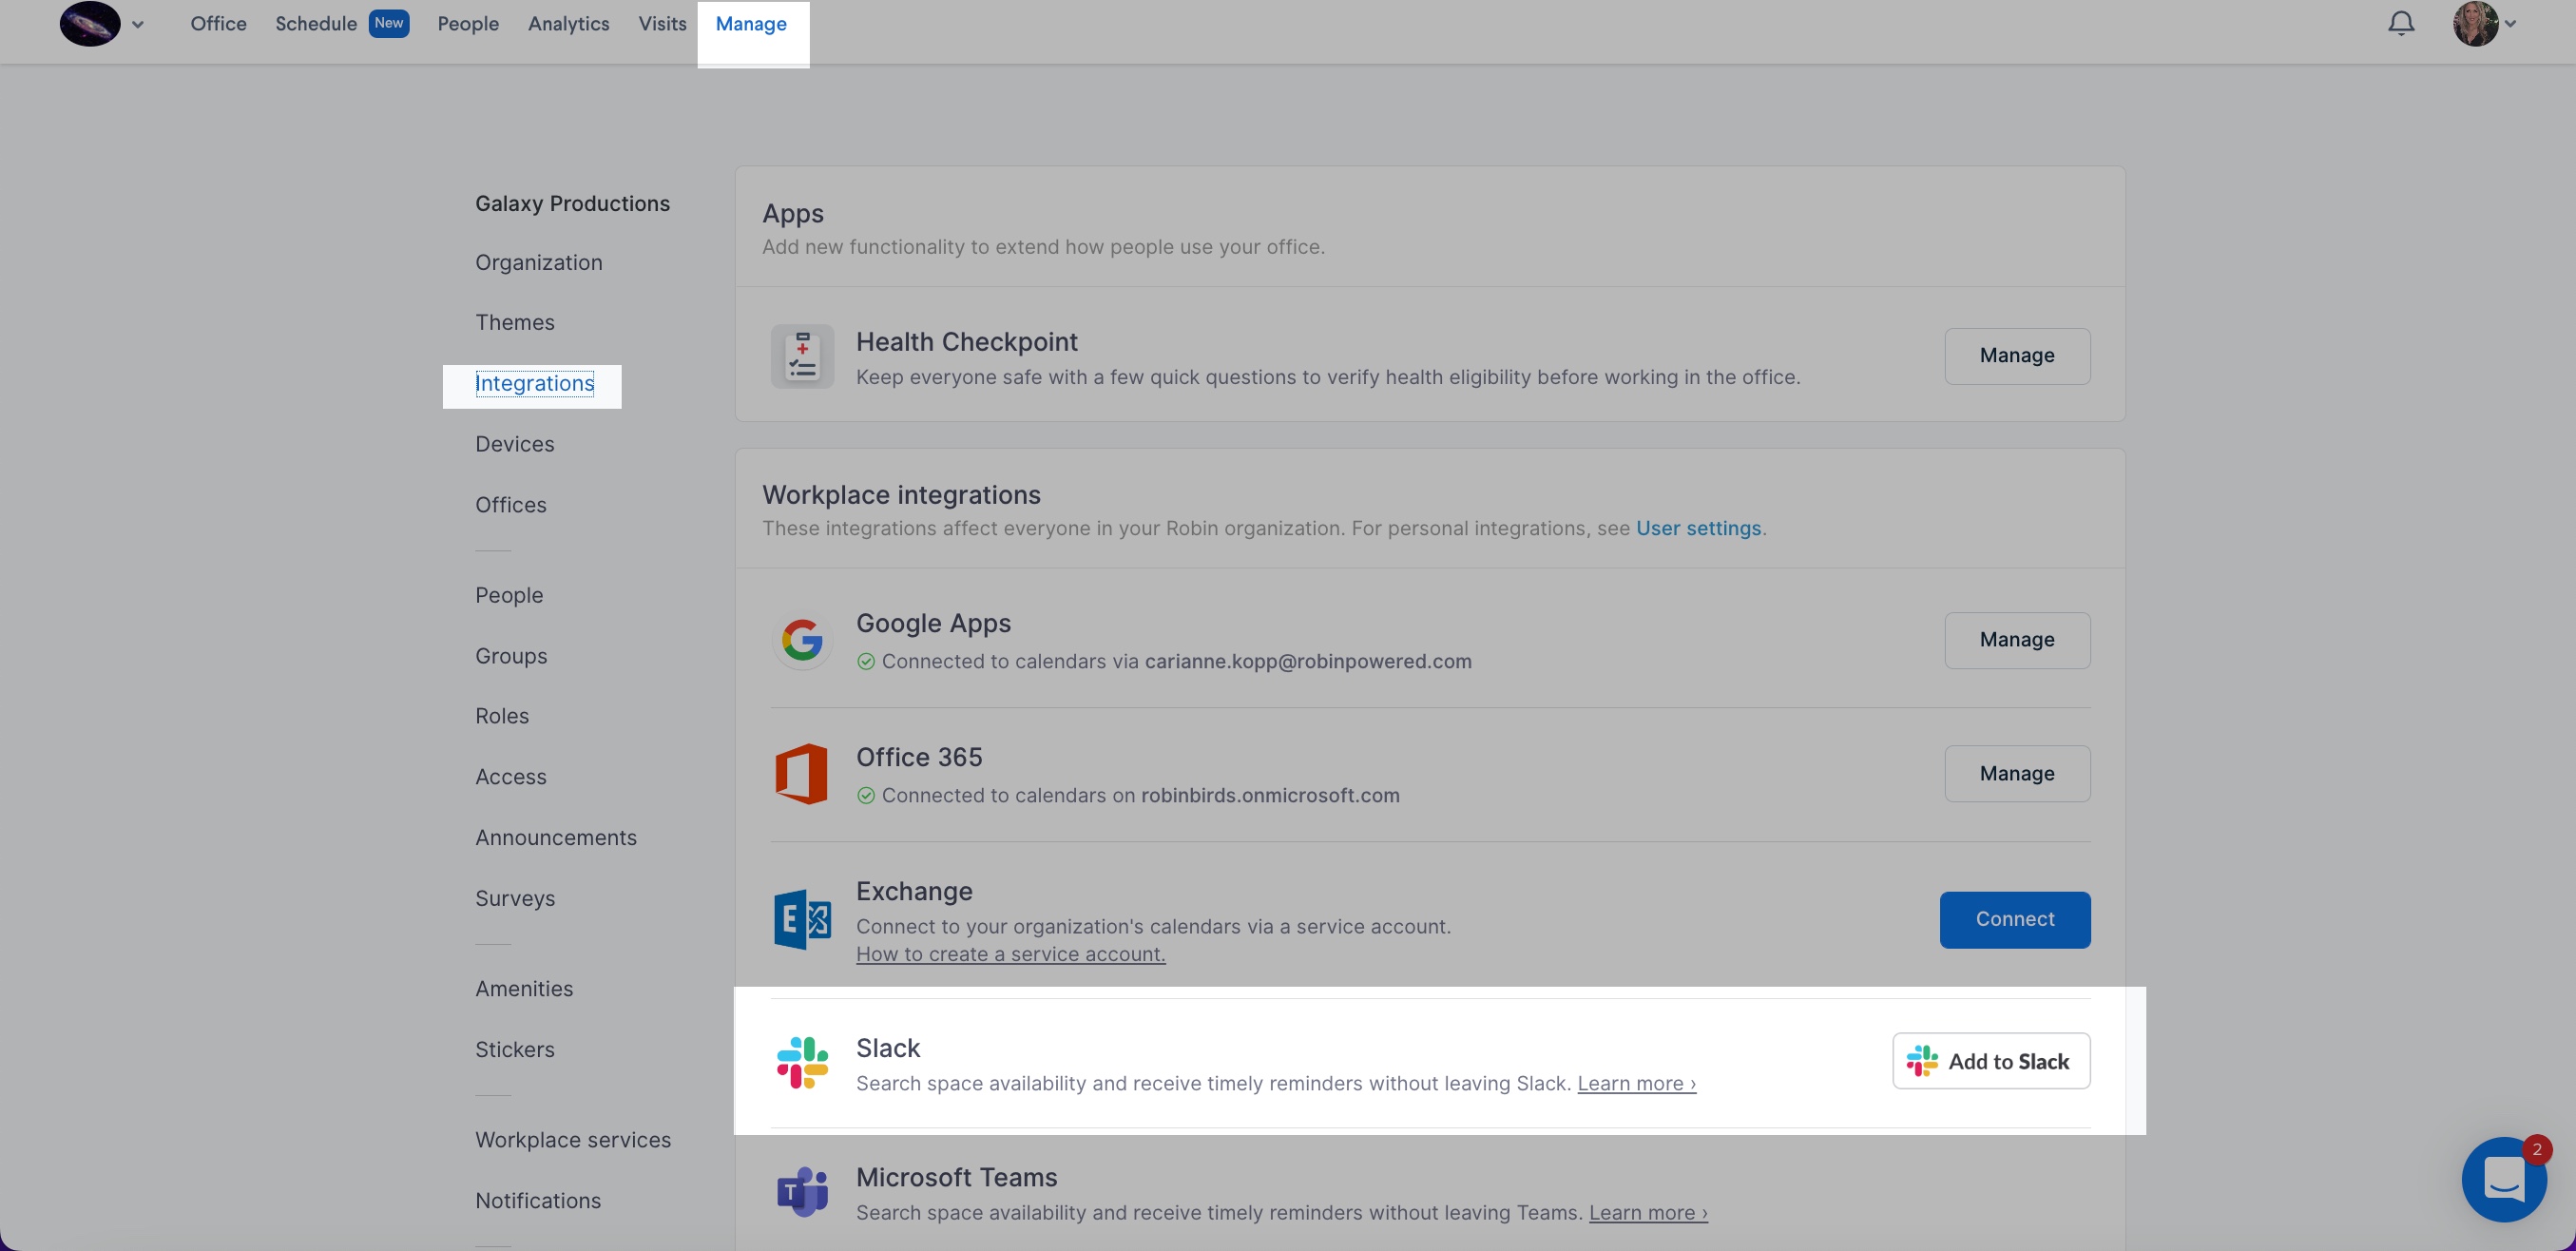Click the Add to Slack button

[x=1990, y=1061]
